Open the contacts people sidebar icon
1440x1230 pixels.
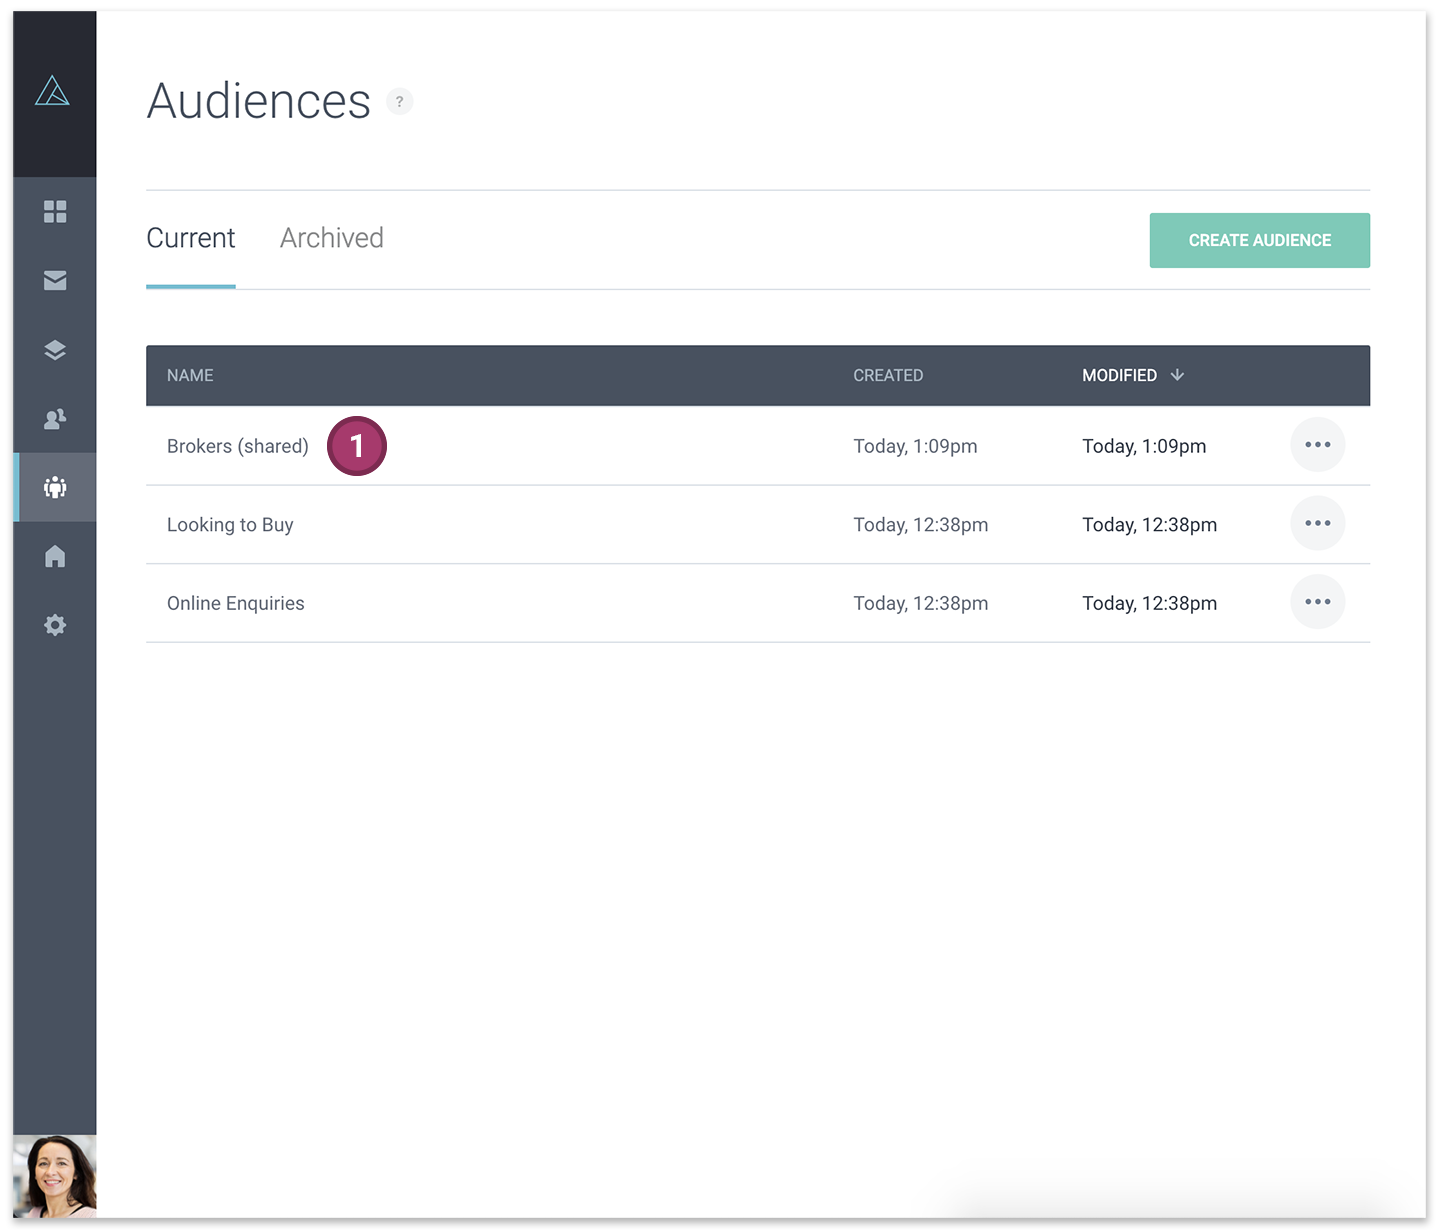55,419
